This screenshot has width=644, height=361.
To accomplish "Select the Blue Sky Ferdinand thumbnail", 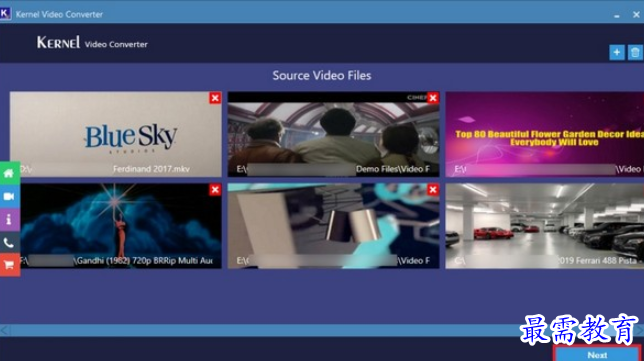I will click(115, 134).
